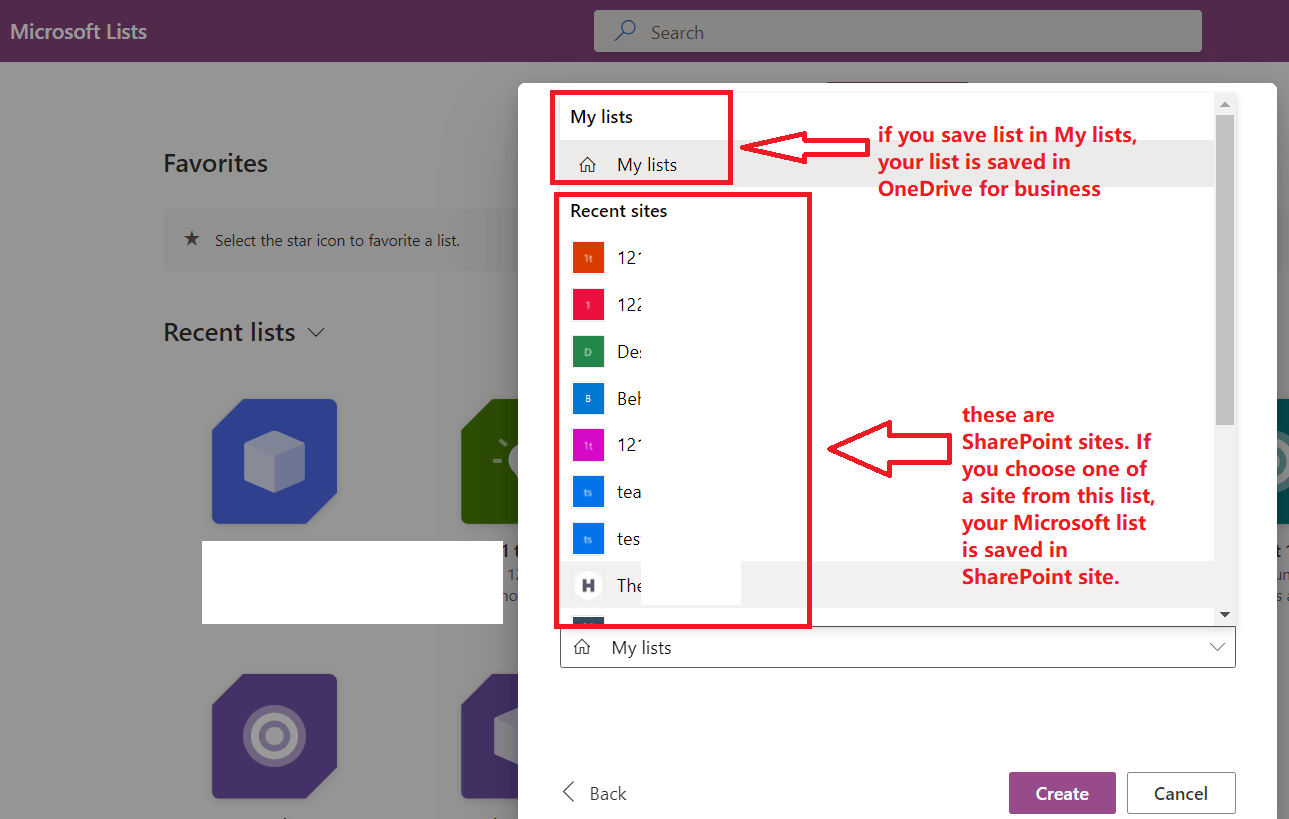
Task: Focus the Search box in the header
Action: (x=898, y=31)
